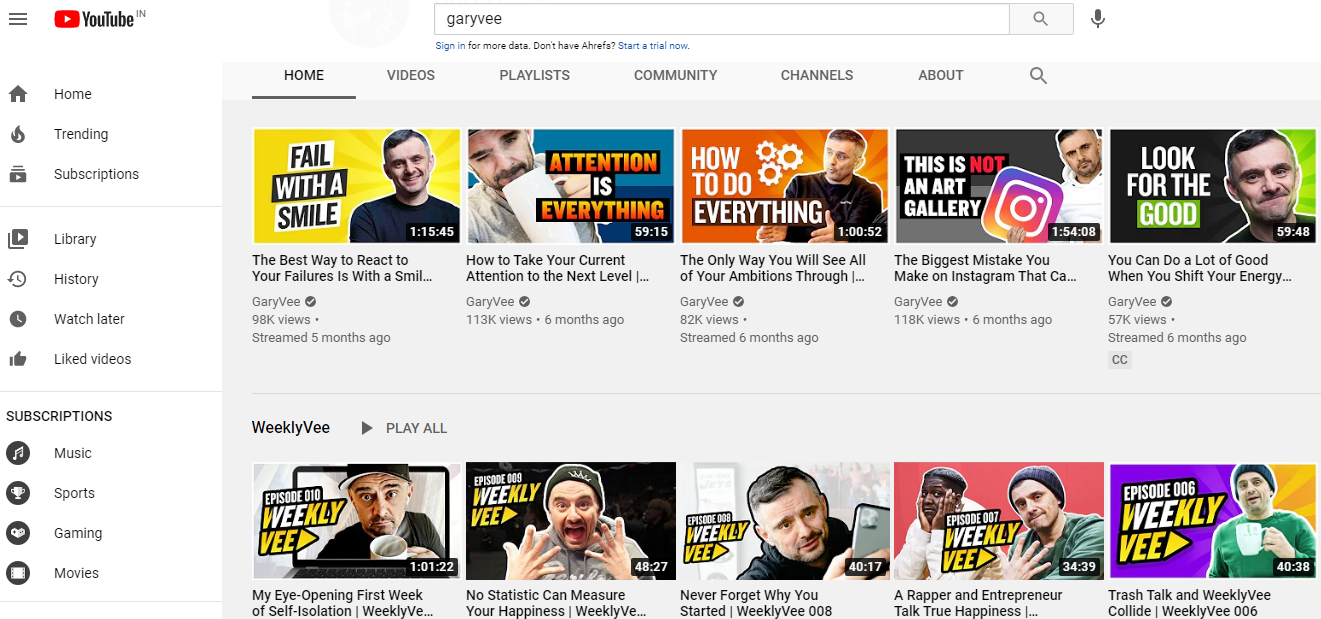Click verified badge under Fail With a Smile video
The width and height of the screenshot is (1321, 619).
click(311, 302)
